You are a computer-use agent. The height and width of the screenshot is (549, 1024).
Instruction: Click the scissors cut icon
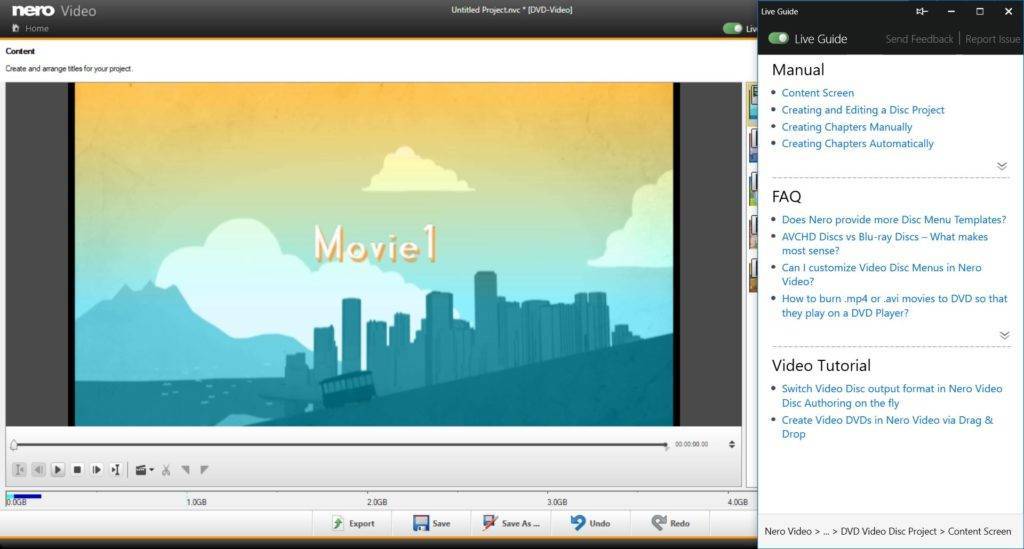point(166,469)
